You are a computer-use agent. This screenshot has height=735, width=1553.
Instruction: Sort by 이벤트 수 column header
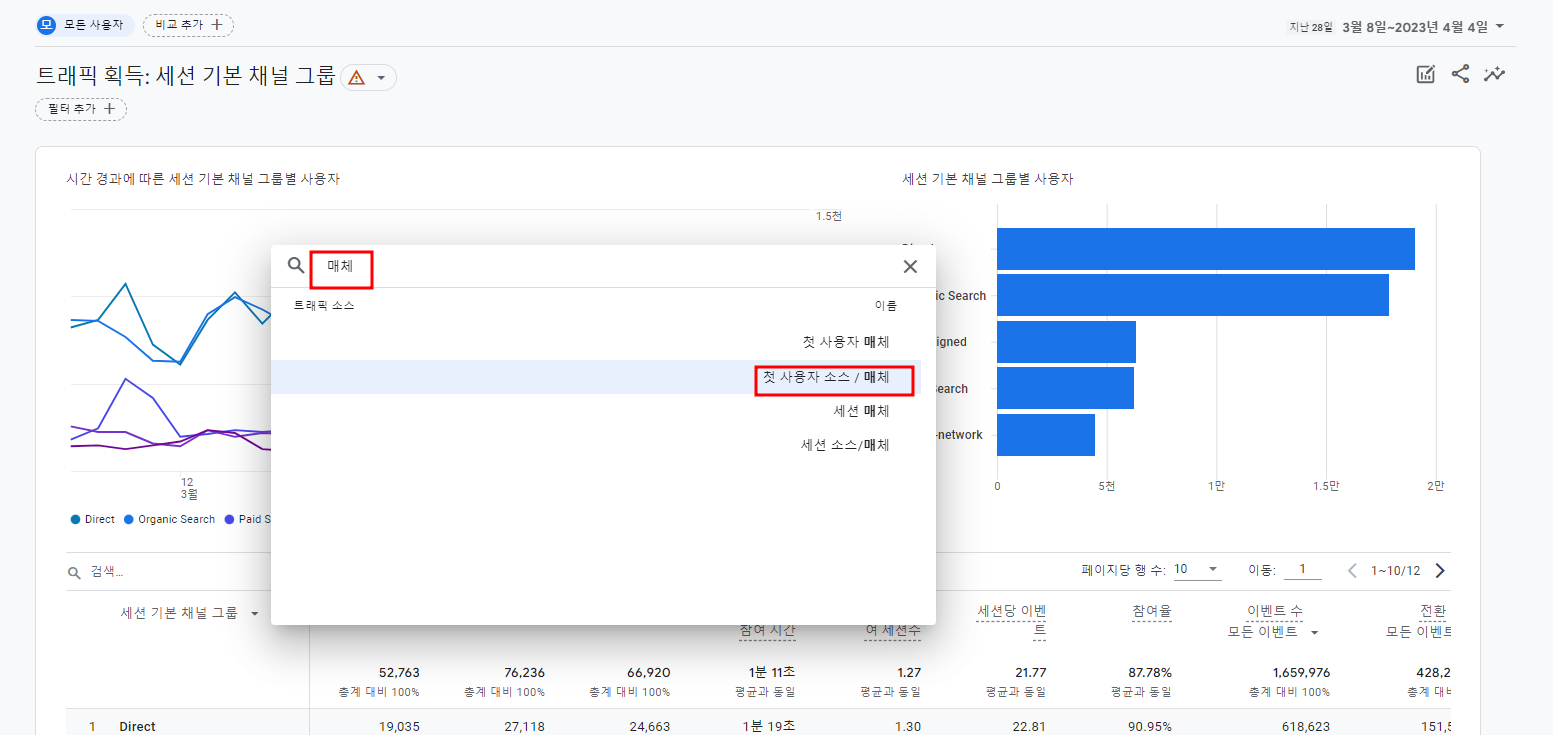tap(1275, 610)
